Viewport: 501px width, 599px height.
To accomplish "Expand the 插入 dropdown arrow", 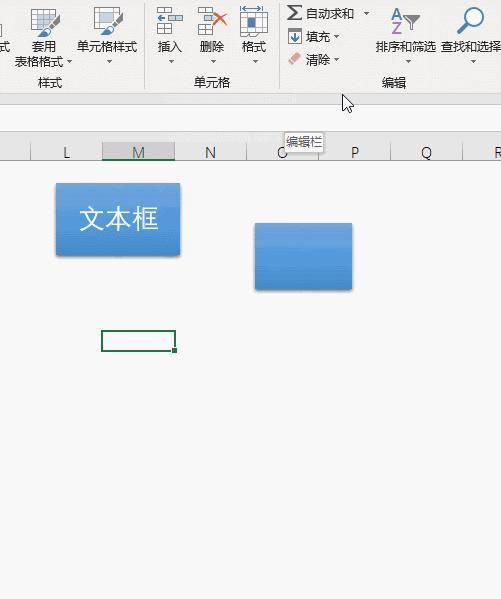I will coord(171,61).
